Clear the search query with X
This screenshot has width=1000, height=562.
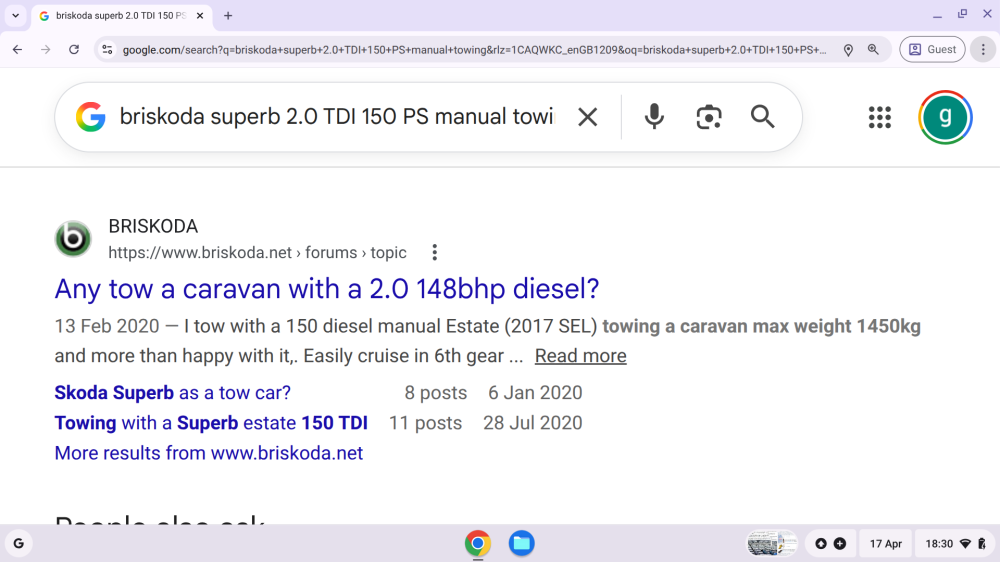click(x=587, y=117)
